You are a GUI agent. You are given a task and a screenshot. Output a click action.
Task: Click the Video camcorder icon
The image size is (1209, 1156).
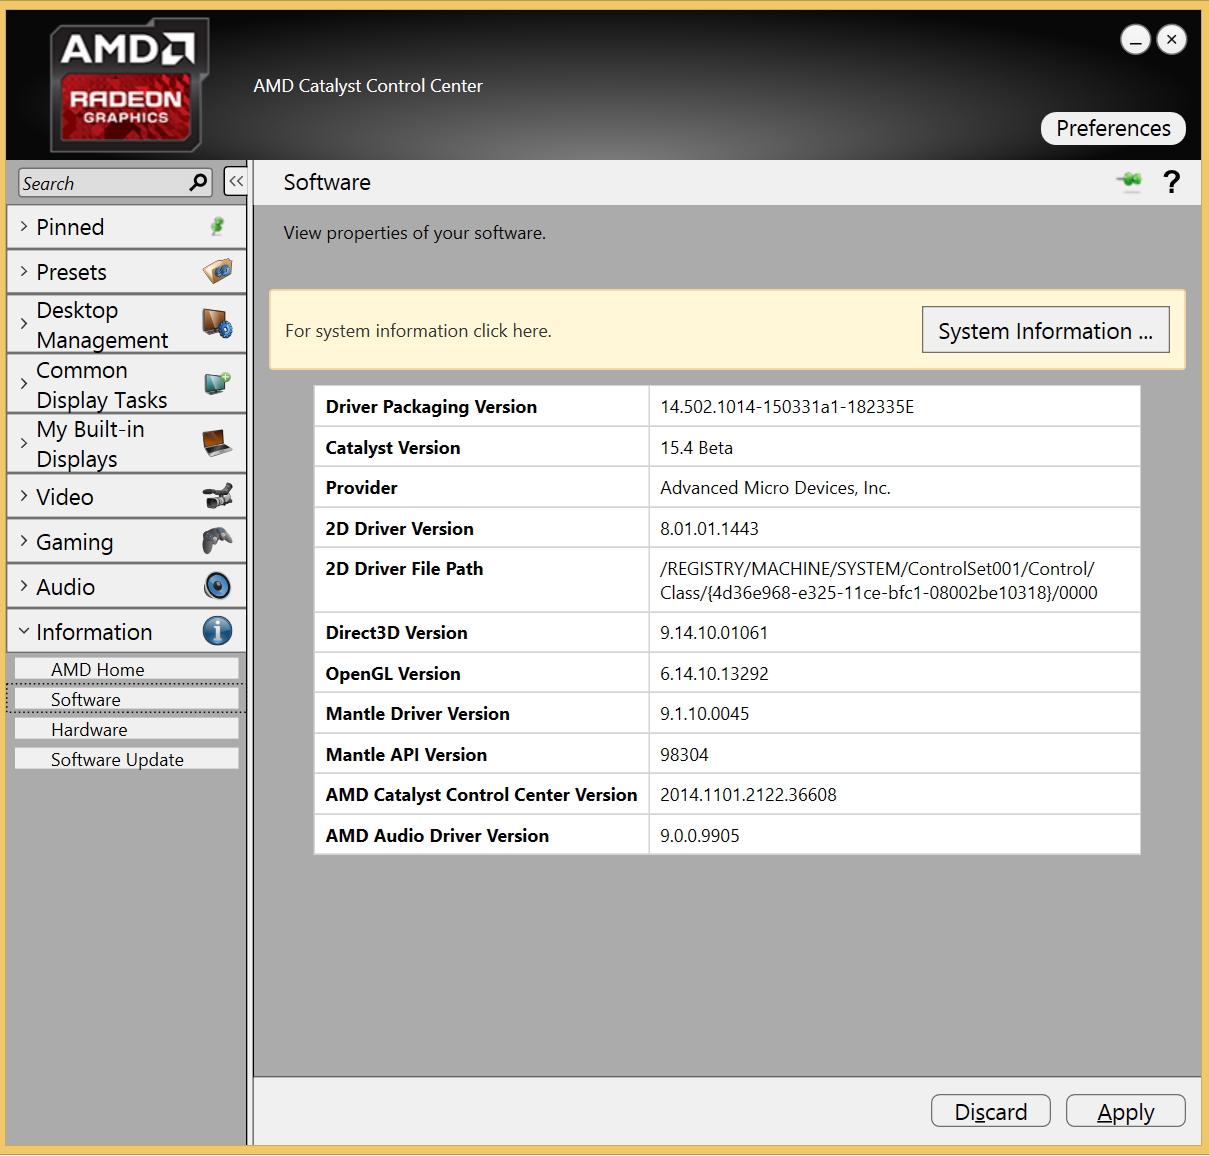[217, 496]
